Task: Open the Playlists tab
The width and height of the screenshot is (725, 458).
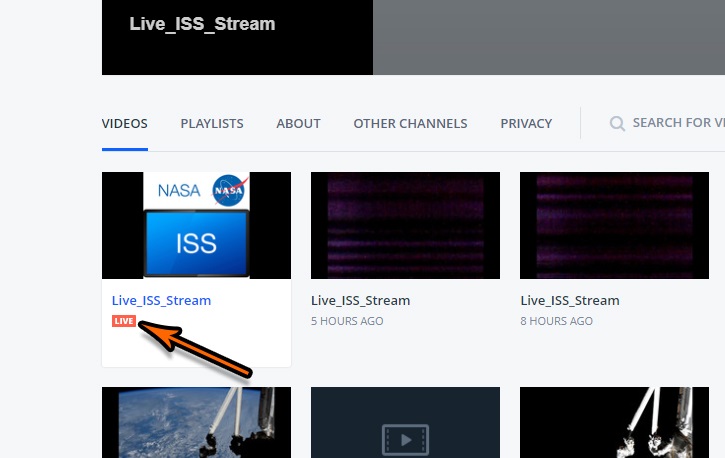Action: [212, 124]
